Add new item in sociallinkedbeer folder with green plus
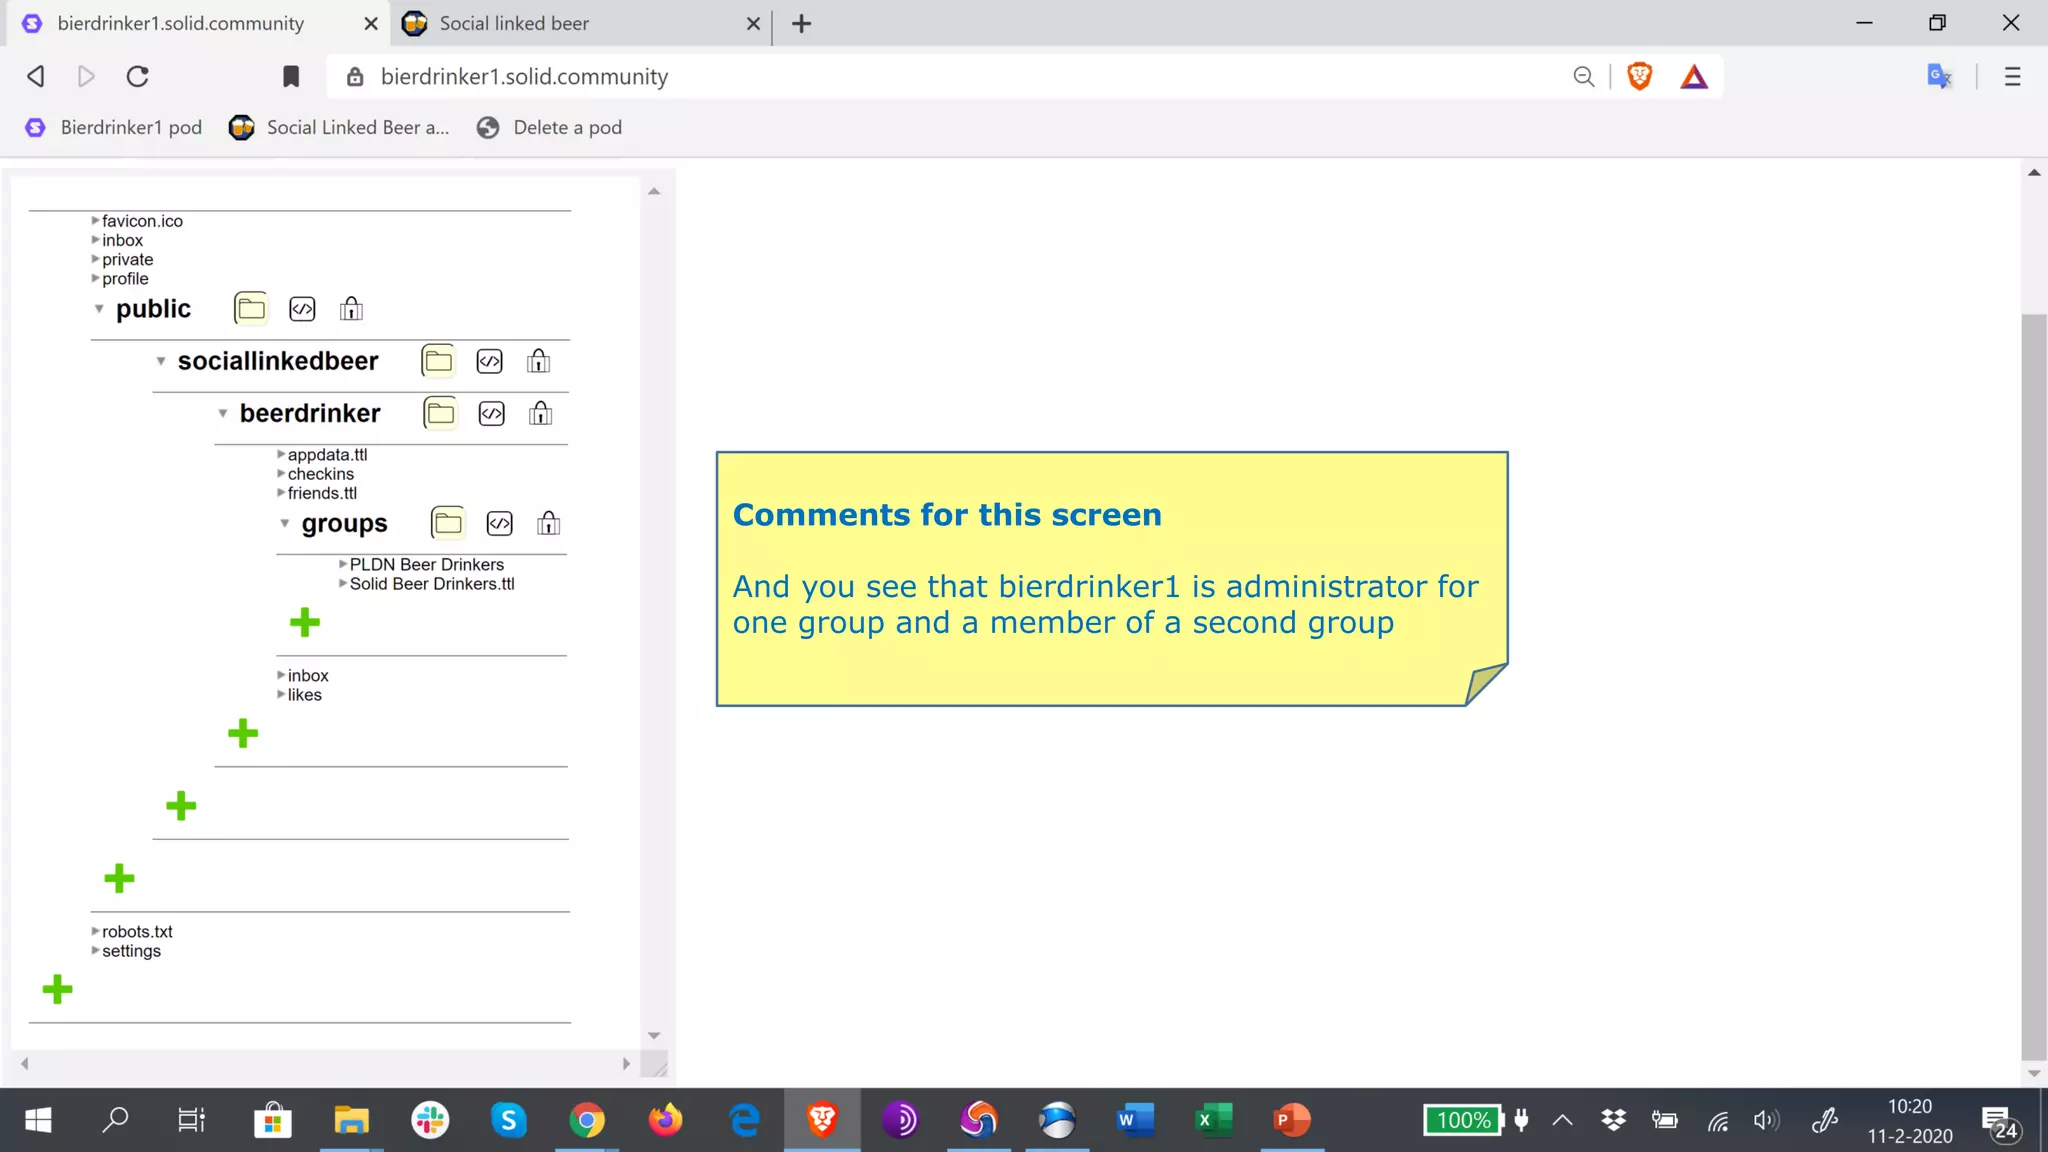This screenshot has width=2048, height=1152. click(x=181, y=806)
